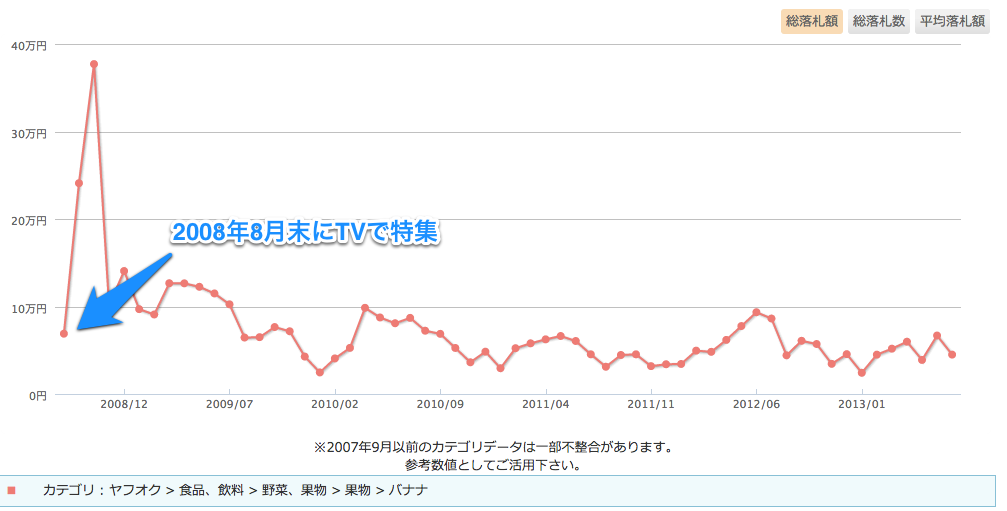
Task: Click the highest peak data point near 38万円
Action: [x=94, y=64]
